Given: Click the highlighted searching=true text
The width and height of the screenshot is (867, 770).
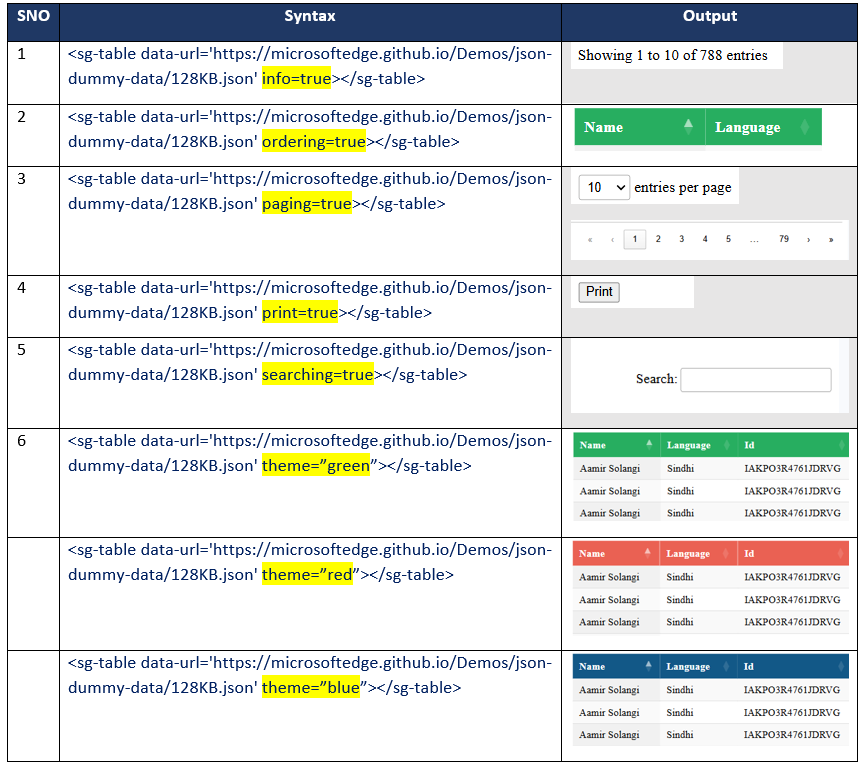Looking at the screenshot, I should 317,375.
